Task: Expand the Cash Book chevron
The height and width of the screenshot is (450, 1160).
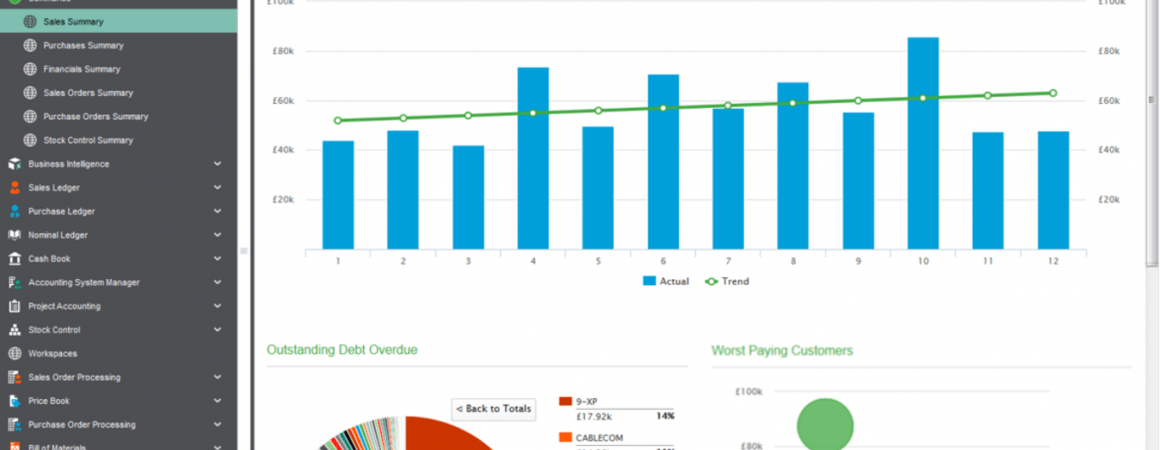Action: (x=218, y=258)
